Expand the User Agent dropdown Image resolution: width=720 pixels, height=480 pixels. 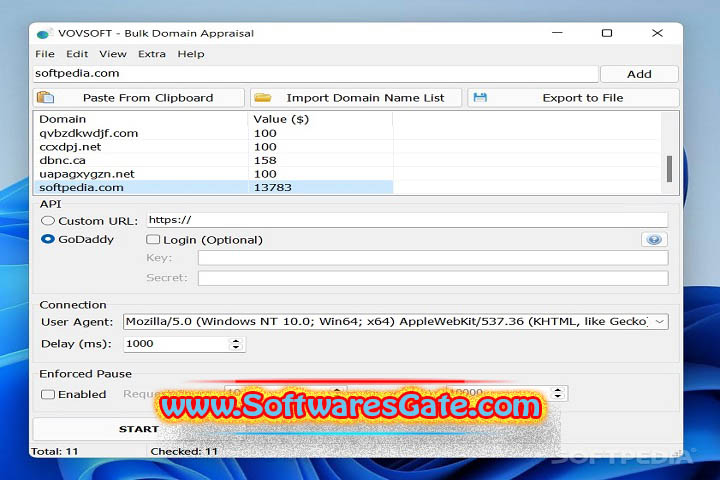coord(659,322)
